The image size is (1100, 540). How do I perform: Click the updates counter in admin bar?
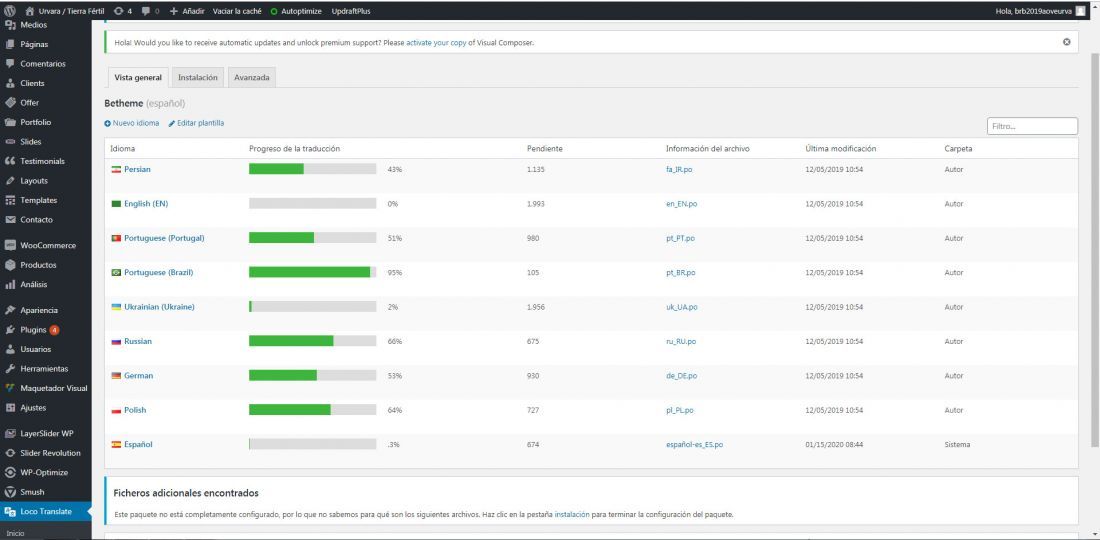pyautogui.click(x=123, y=11)
